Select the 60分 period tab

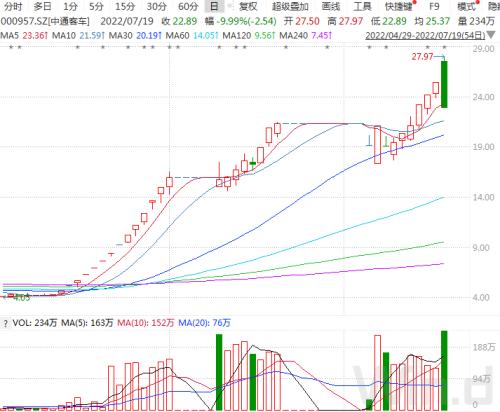(188, 6)
